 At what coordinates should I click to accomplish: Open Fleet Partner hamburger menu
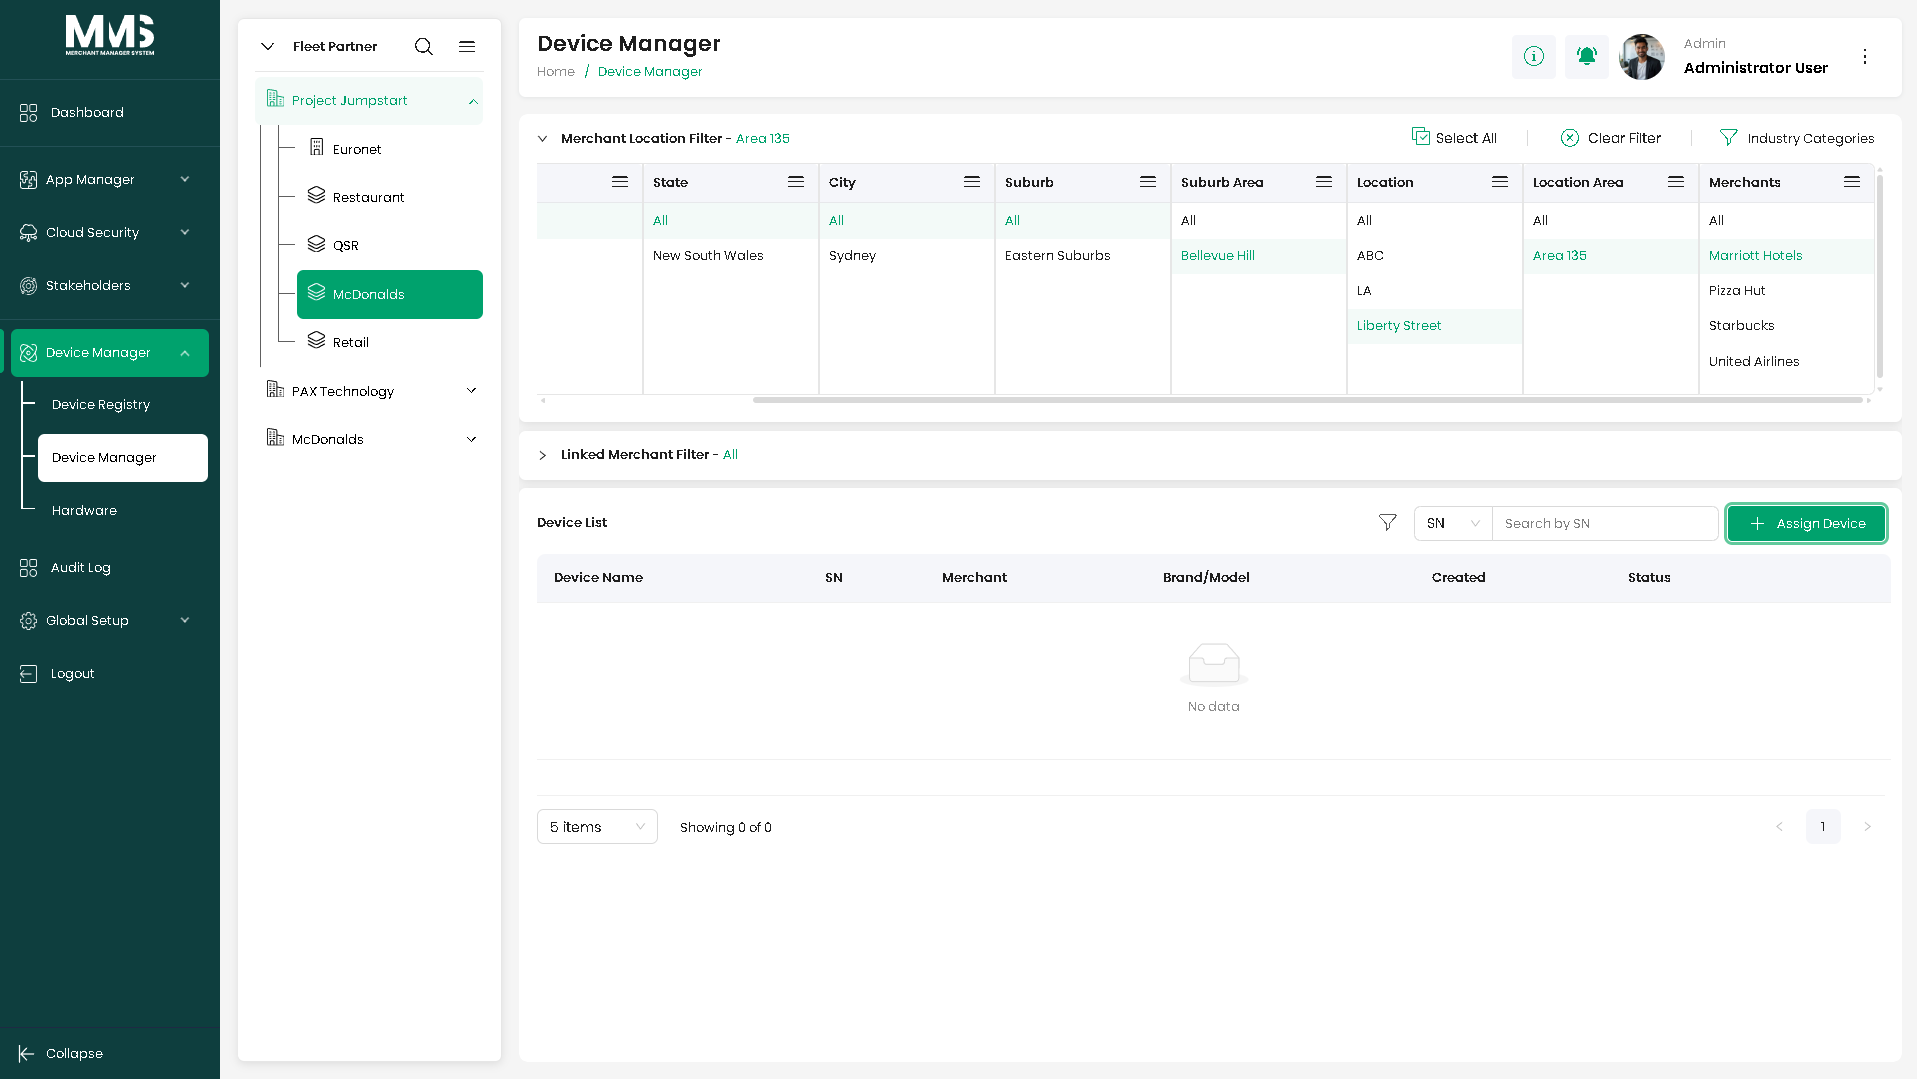[x=467, y=47]
